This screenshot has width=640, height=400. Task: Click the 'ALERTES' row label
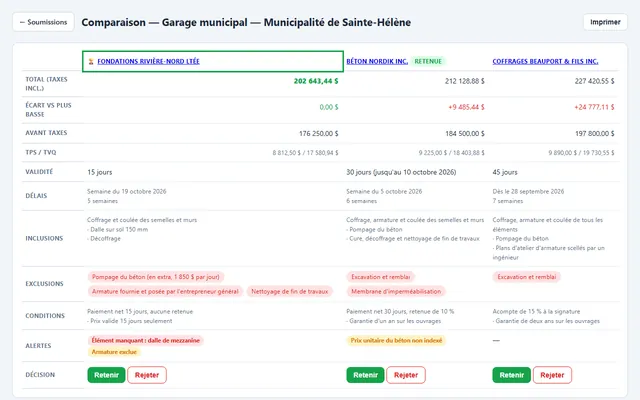coord(38,346)
